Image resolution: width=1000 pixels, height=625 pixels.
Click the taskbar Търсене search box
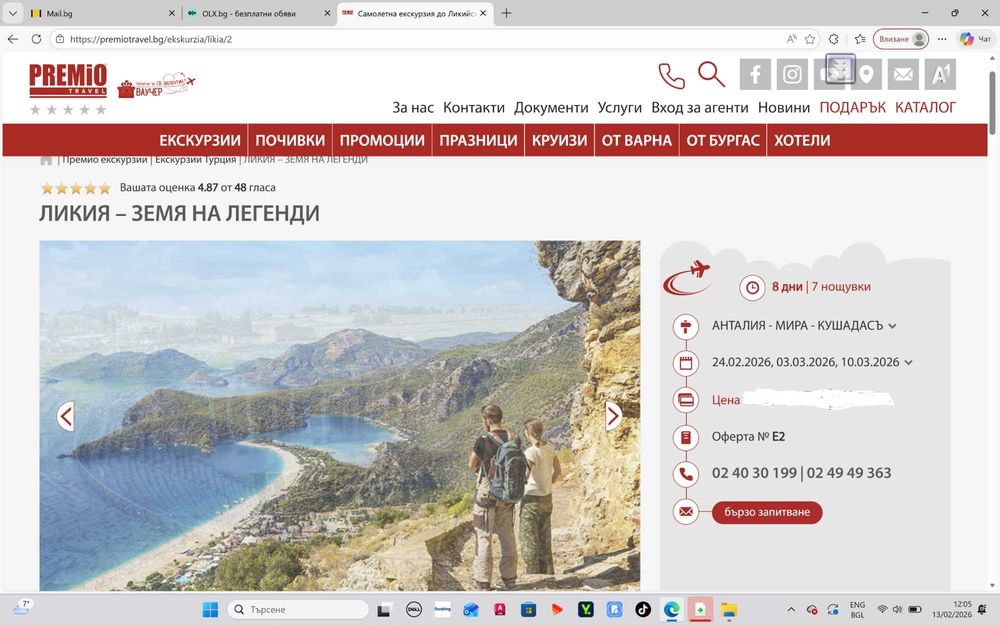(298, 610)
